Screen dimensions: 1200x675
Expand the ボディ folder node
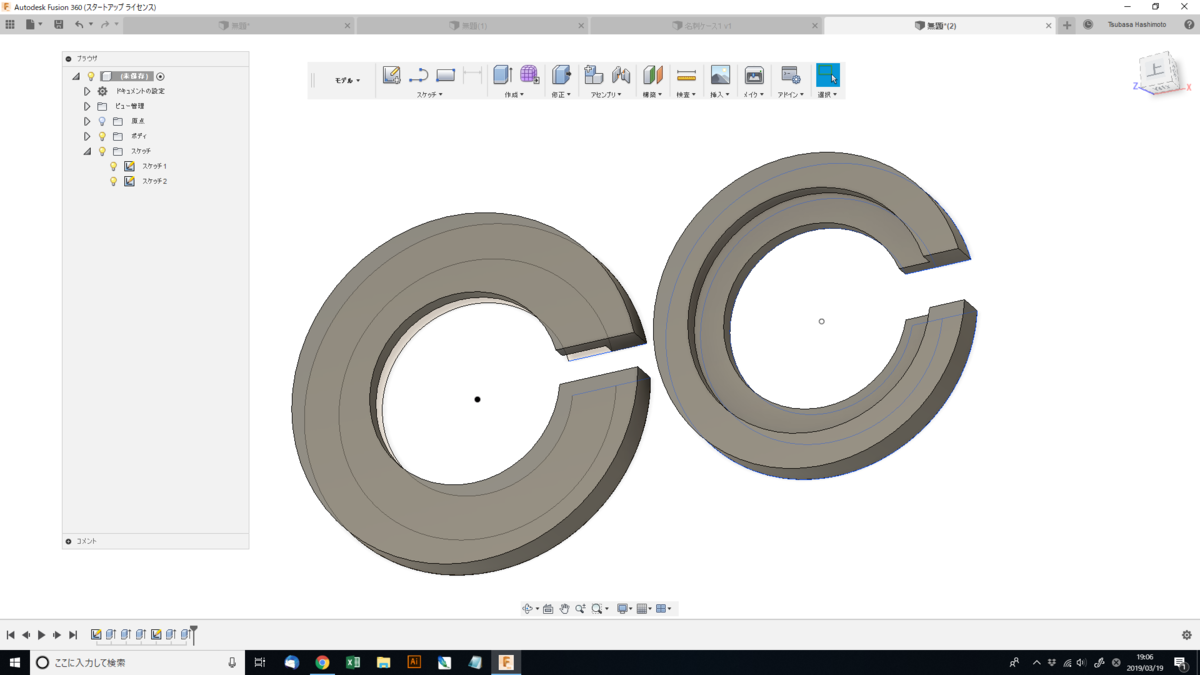coord(87,136)
